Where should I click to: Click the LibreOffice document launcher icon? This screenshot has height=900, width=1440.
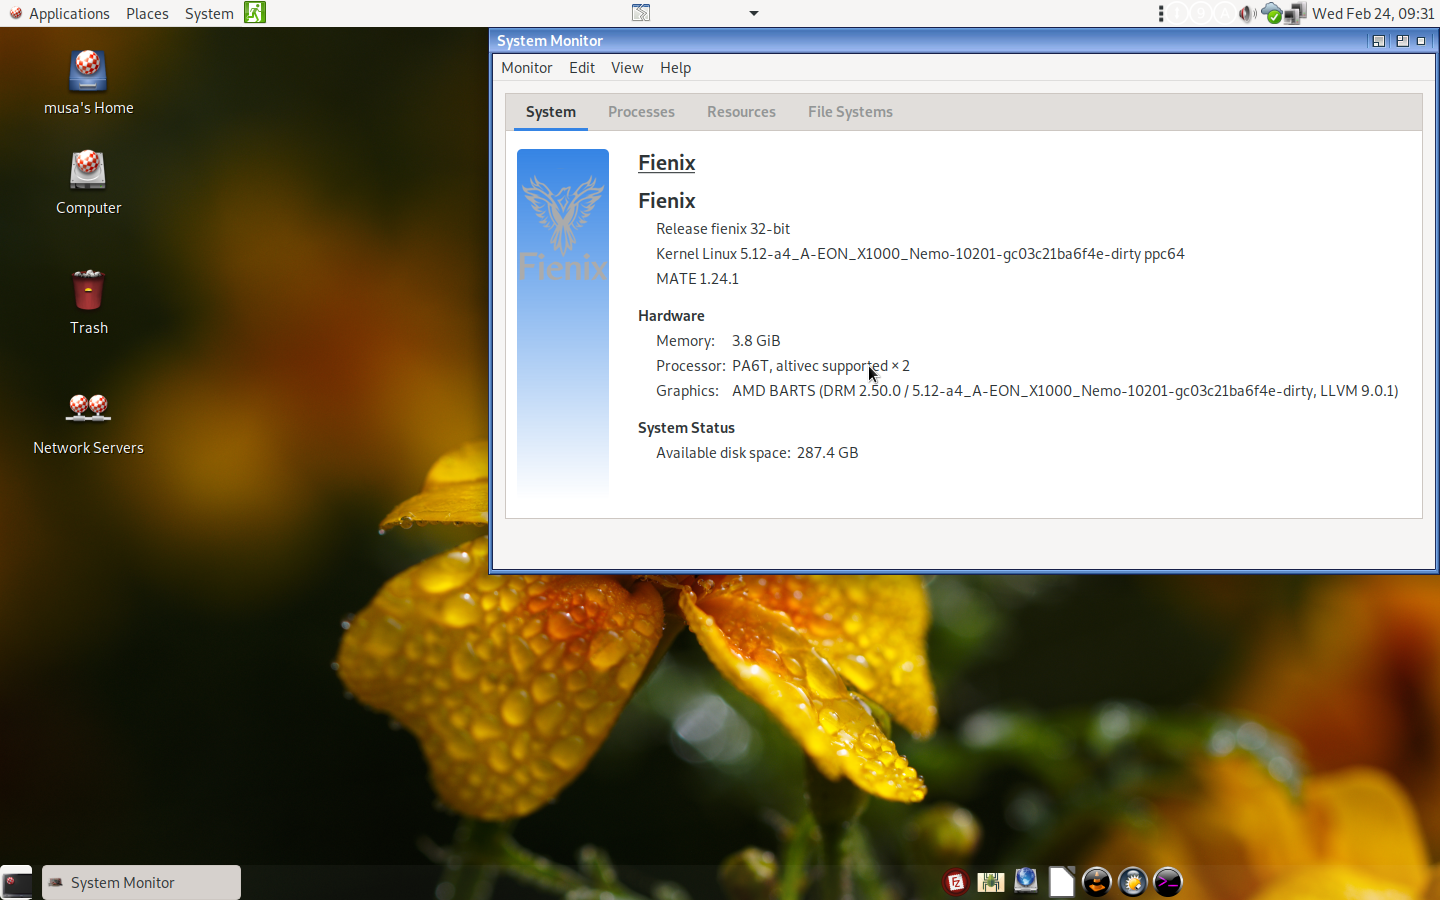[x=1061, y=882]
